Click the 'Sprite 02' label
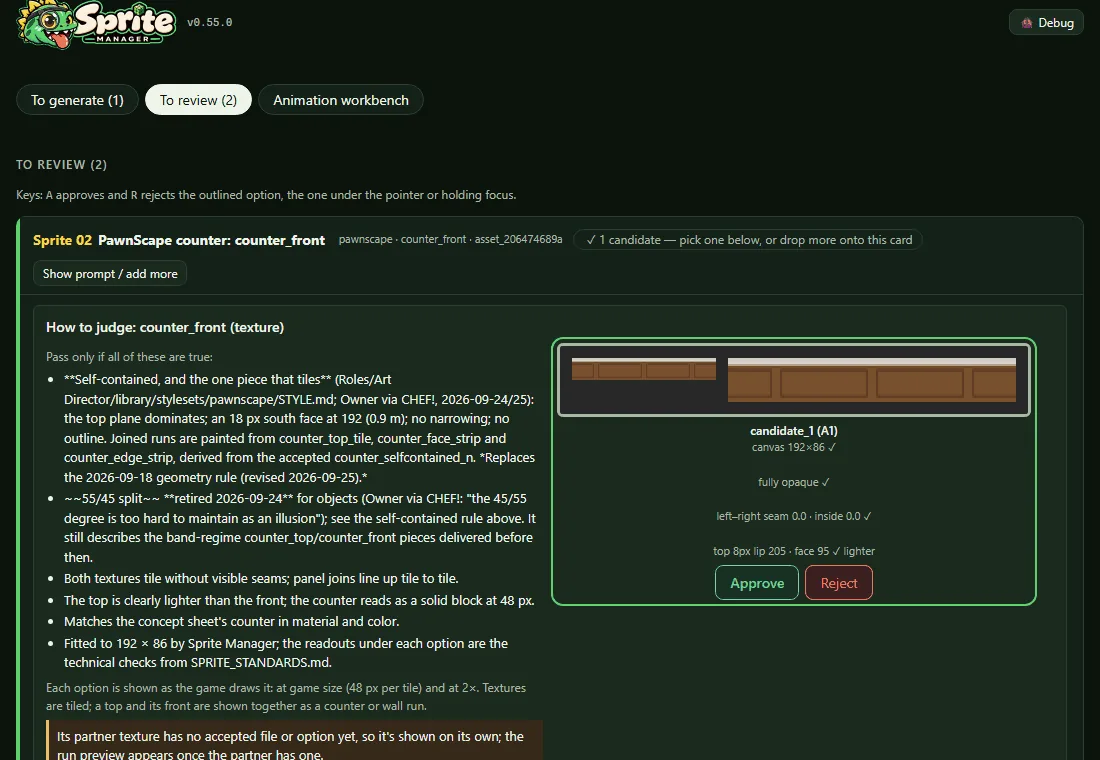Image resolution: width=1100 pixels, height=760 pixels. click(62, 240)
